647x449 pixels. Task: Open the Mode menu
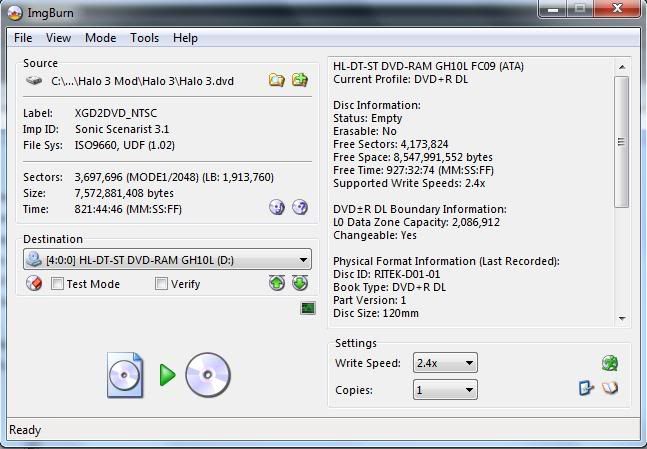click(100, 38)
